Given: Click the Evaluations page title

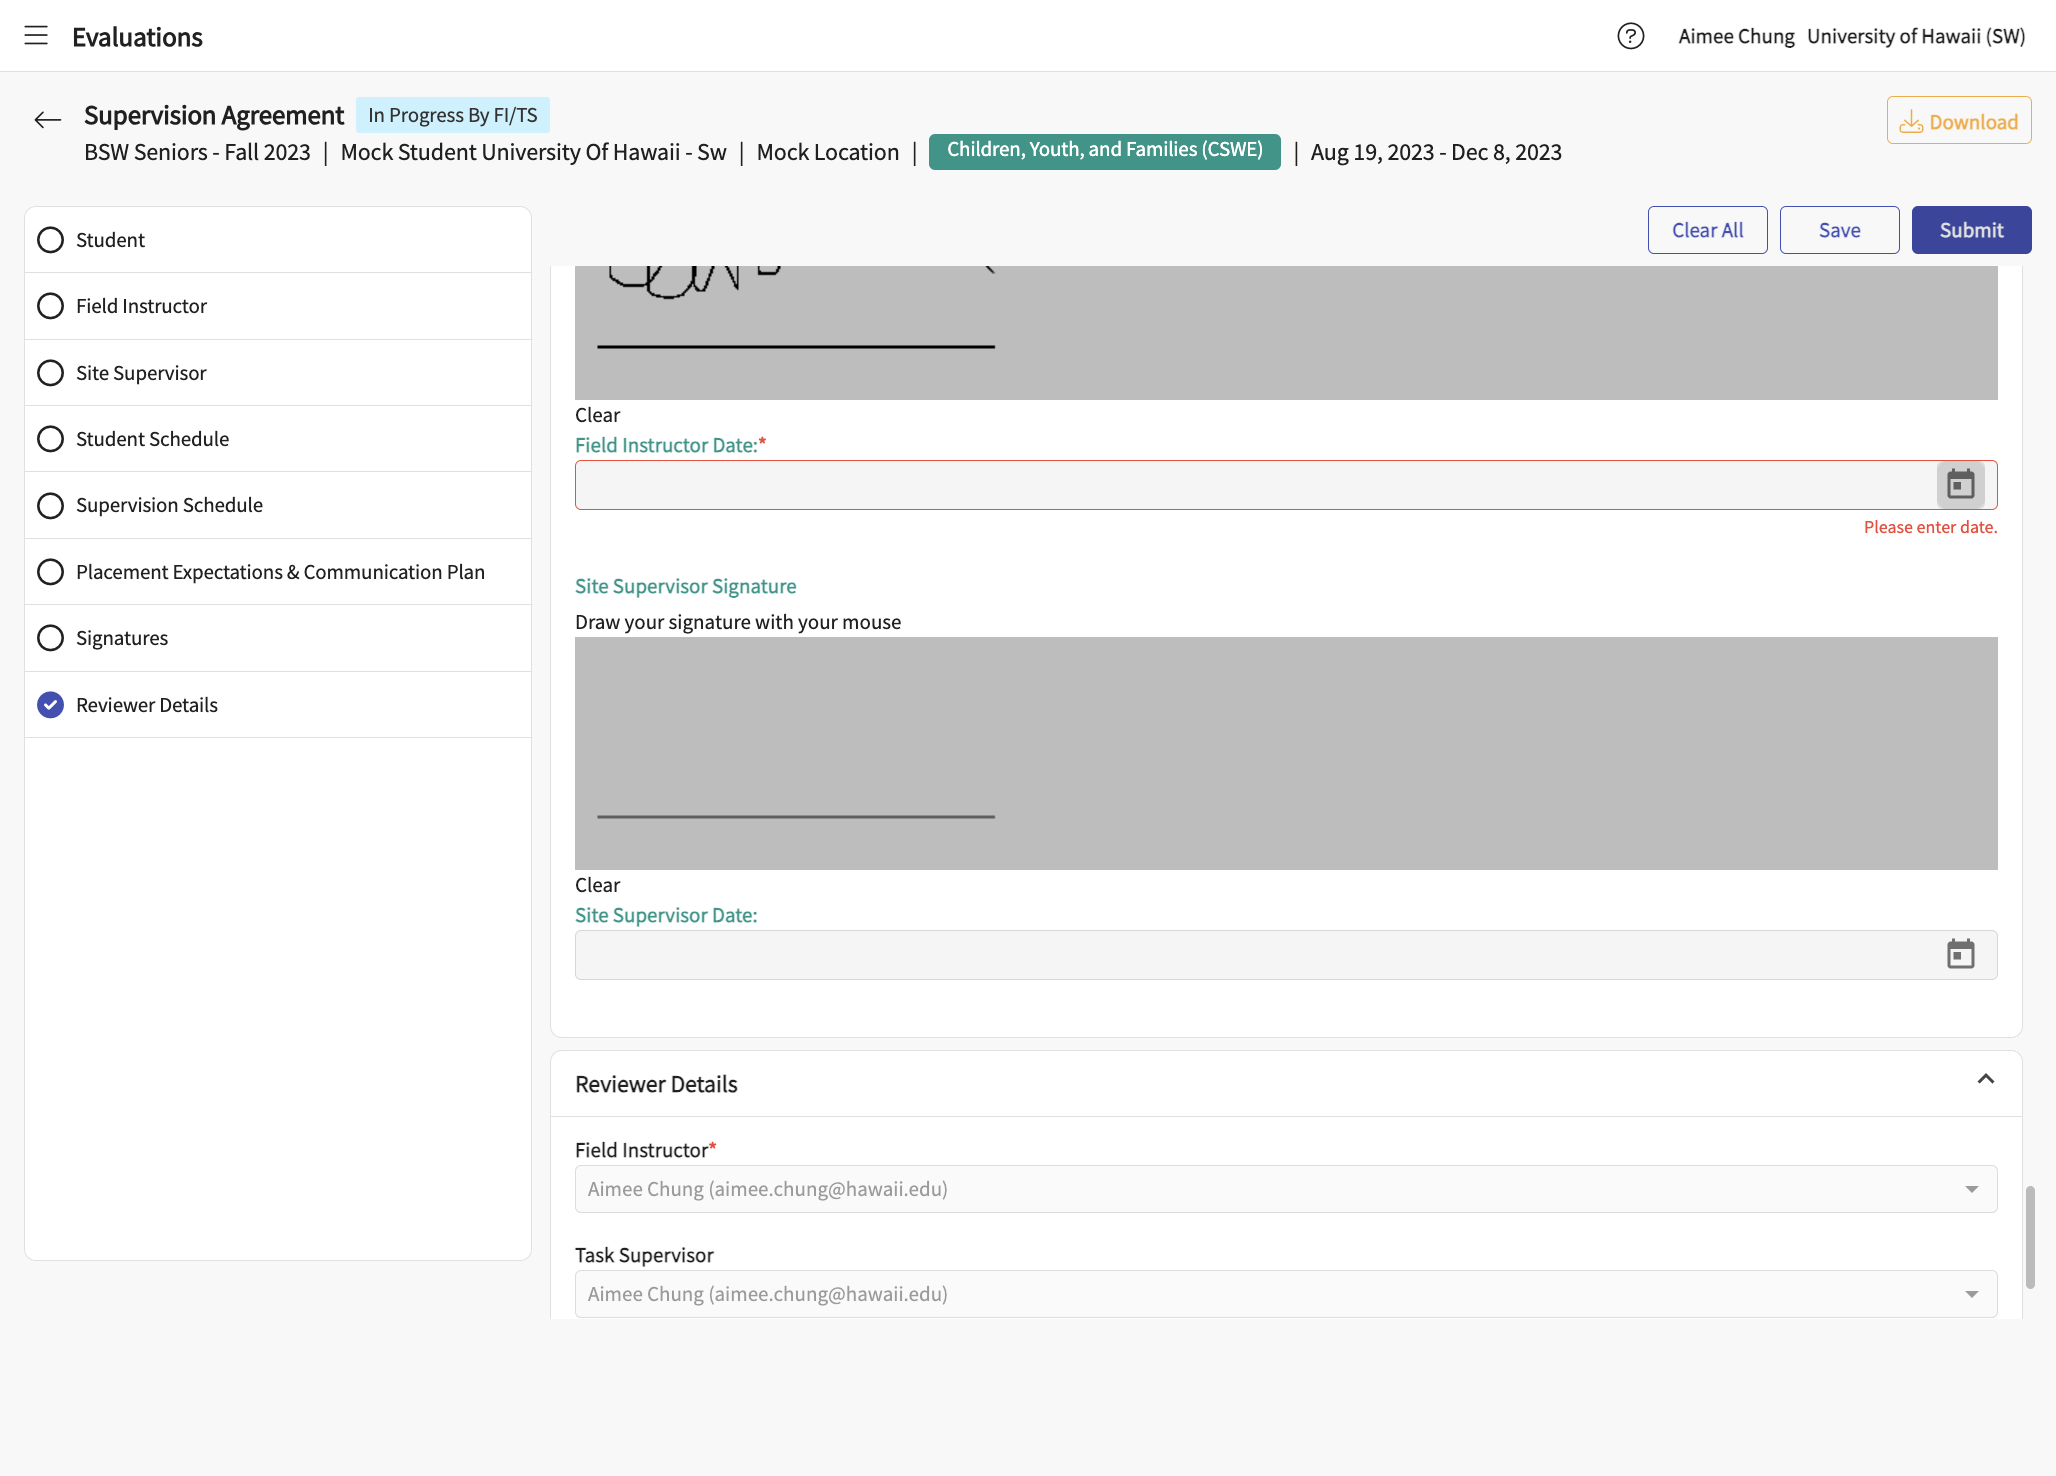Looking at the screenshot, I should (137, 37).
